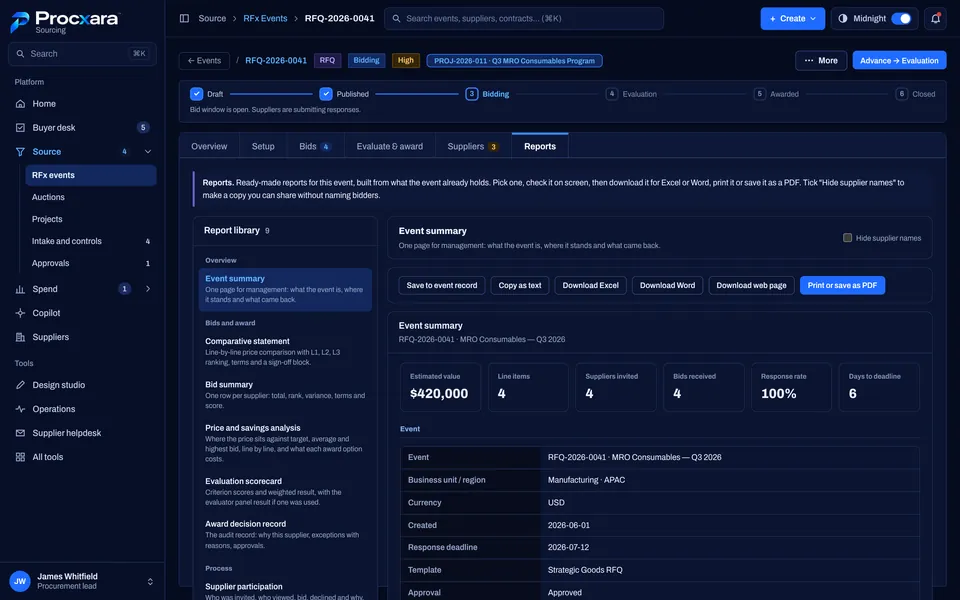Screen dimensions: 960x600
Task: Click the Published stage checkmark
Action: click(x=326, y=94)
